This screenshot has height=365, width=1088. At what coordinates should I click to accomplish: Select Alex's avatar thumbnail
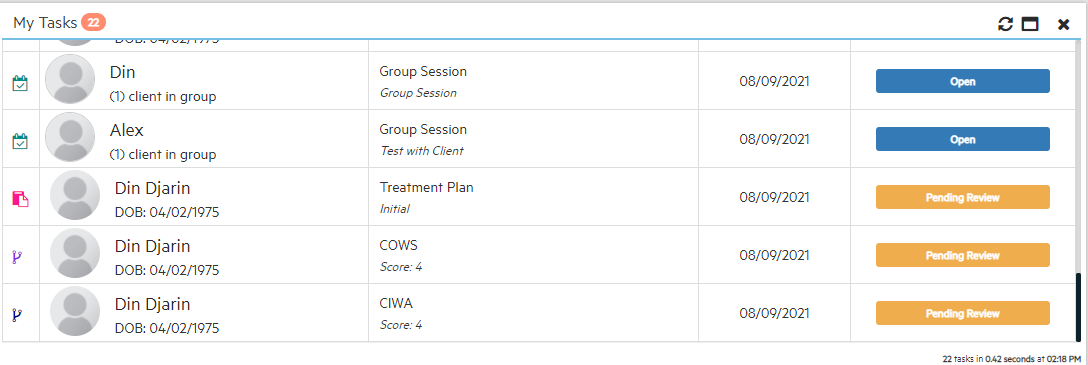tap(70, 137)
